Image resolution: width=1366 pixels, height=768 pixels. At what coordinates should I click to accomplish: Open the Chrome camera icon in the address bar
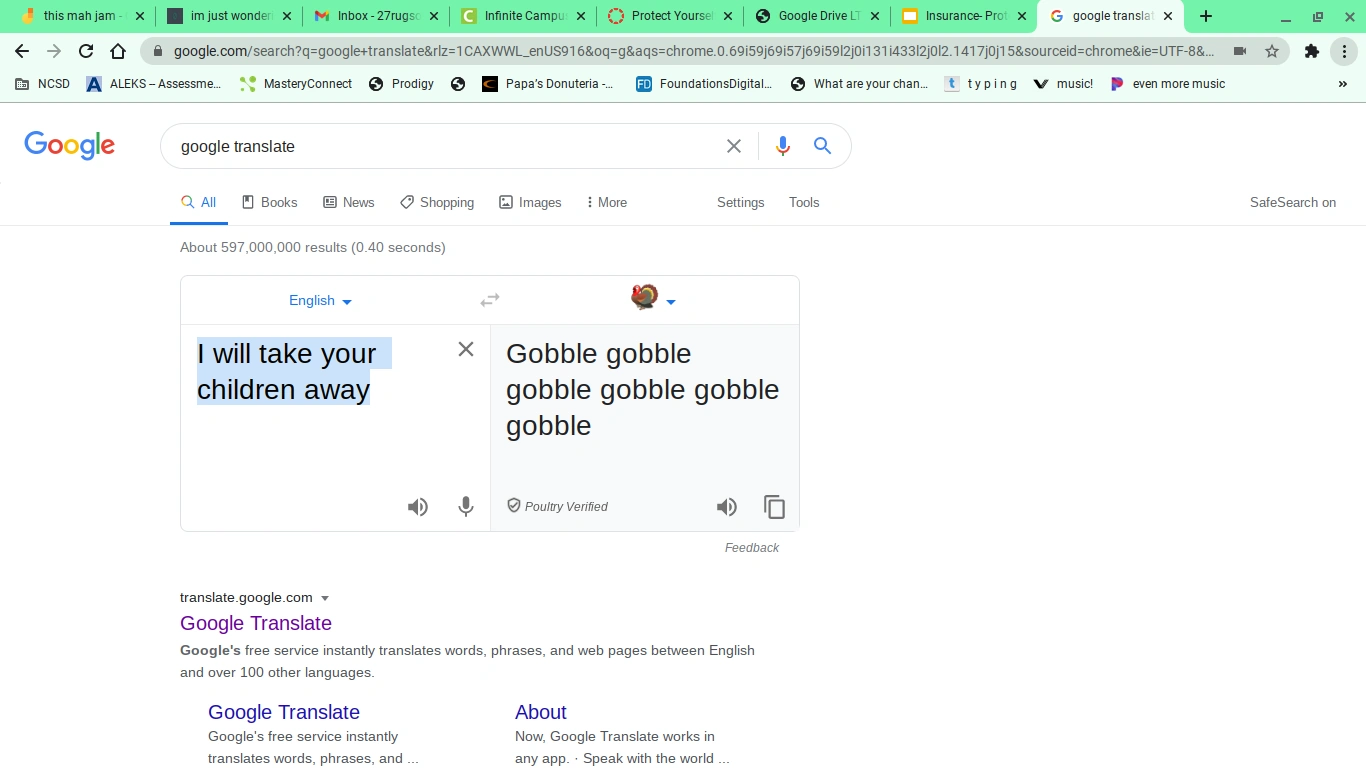point(1240,51)
